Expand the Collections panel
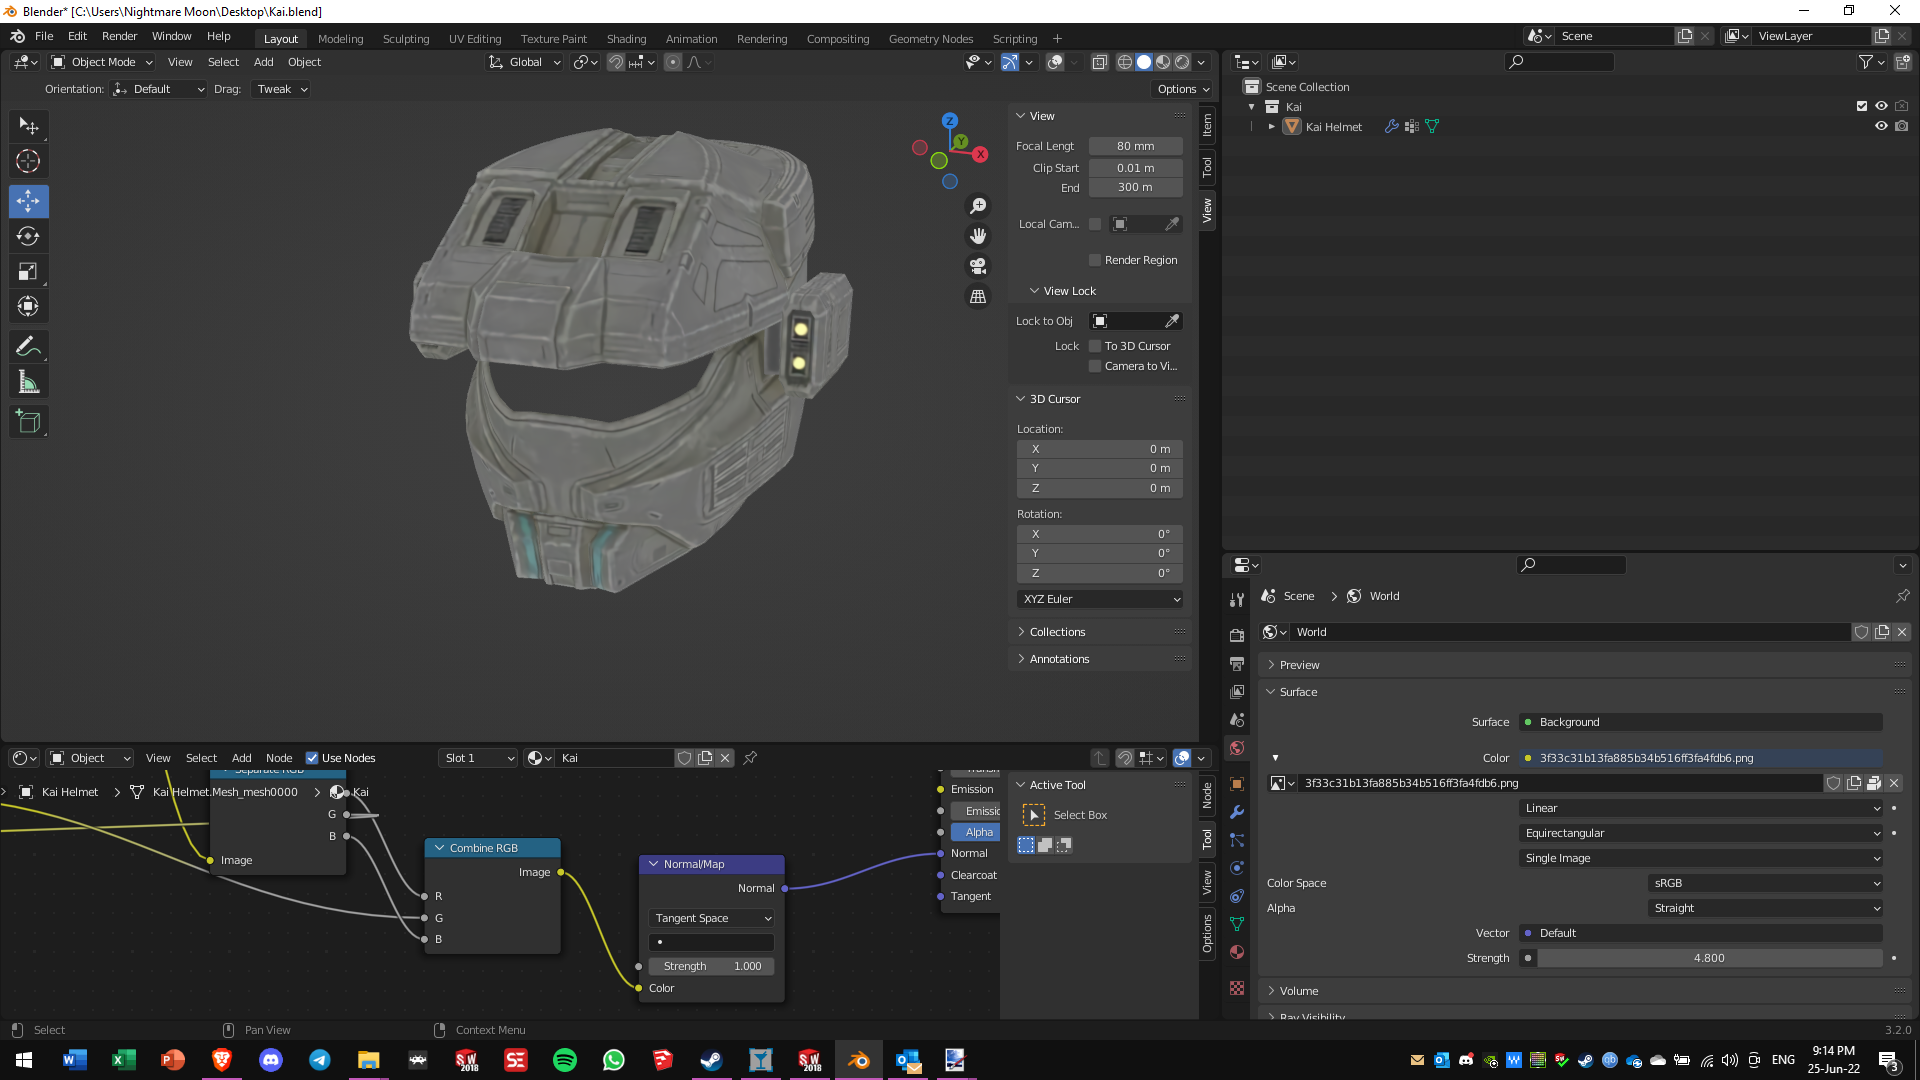 (x=1057, y=632)
